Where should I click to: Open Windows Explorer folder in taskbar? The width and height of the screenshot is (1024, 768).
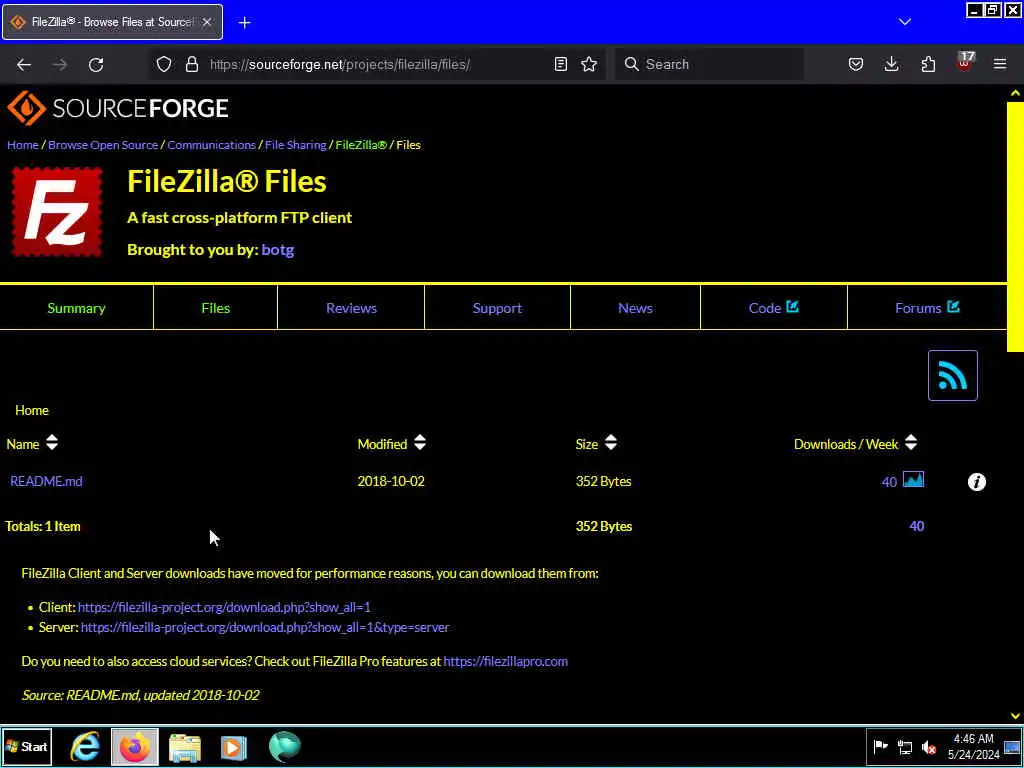[185, 747]
